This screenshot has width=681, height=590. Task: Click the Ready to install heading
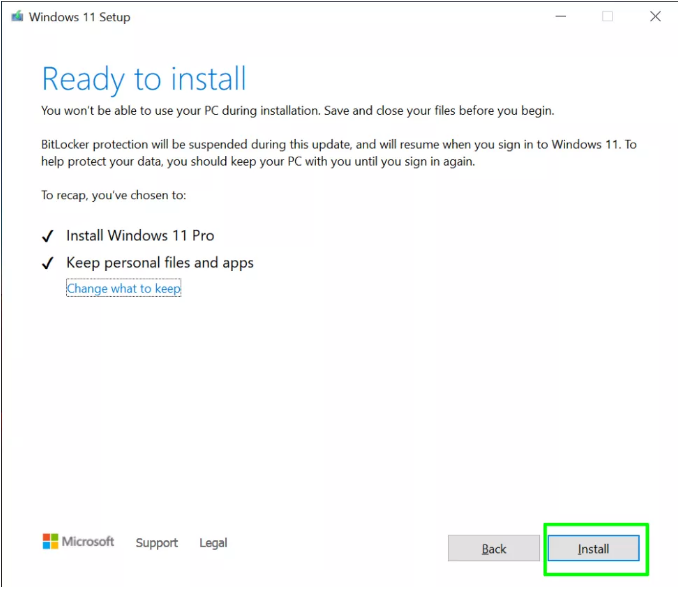[144, 80]
